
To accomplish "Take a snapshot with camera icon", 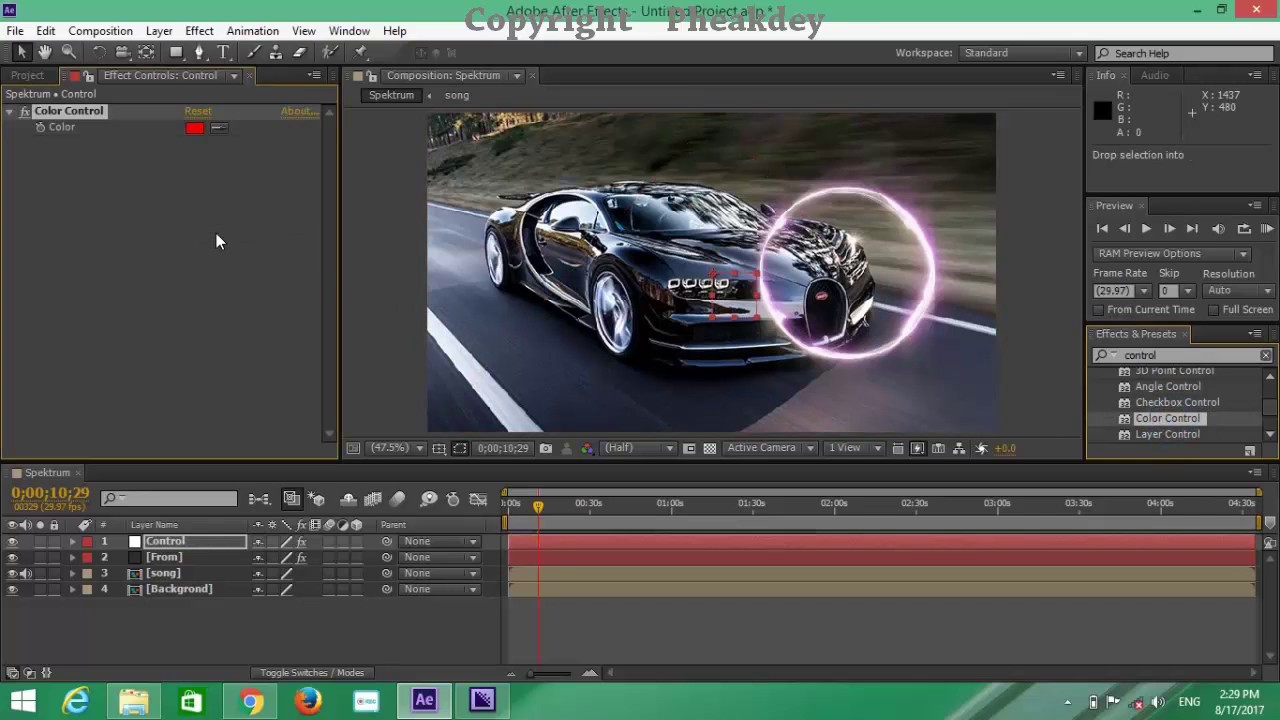I will click(x=546, y=448).
